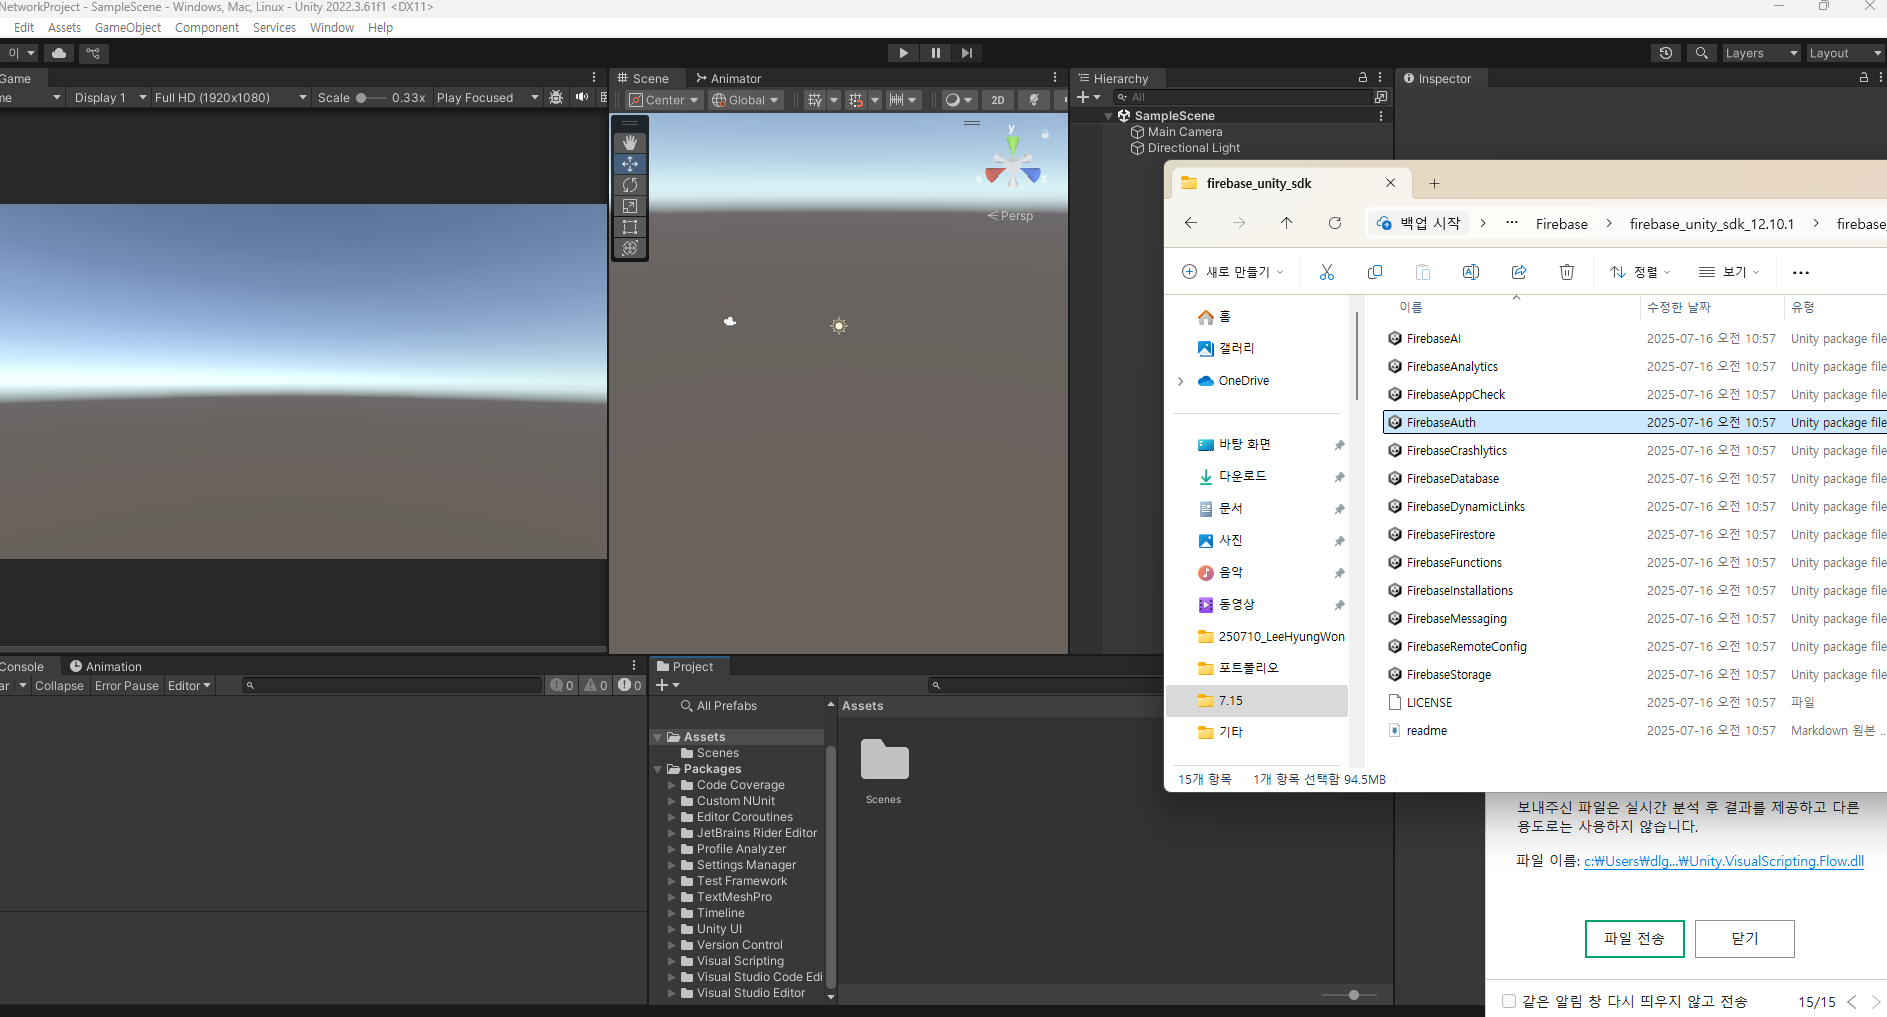Check the don't-show-alert-again checkbox

pos(1509,1001)
